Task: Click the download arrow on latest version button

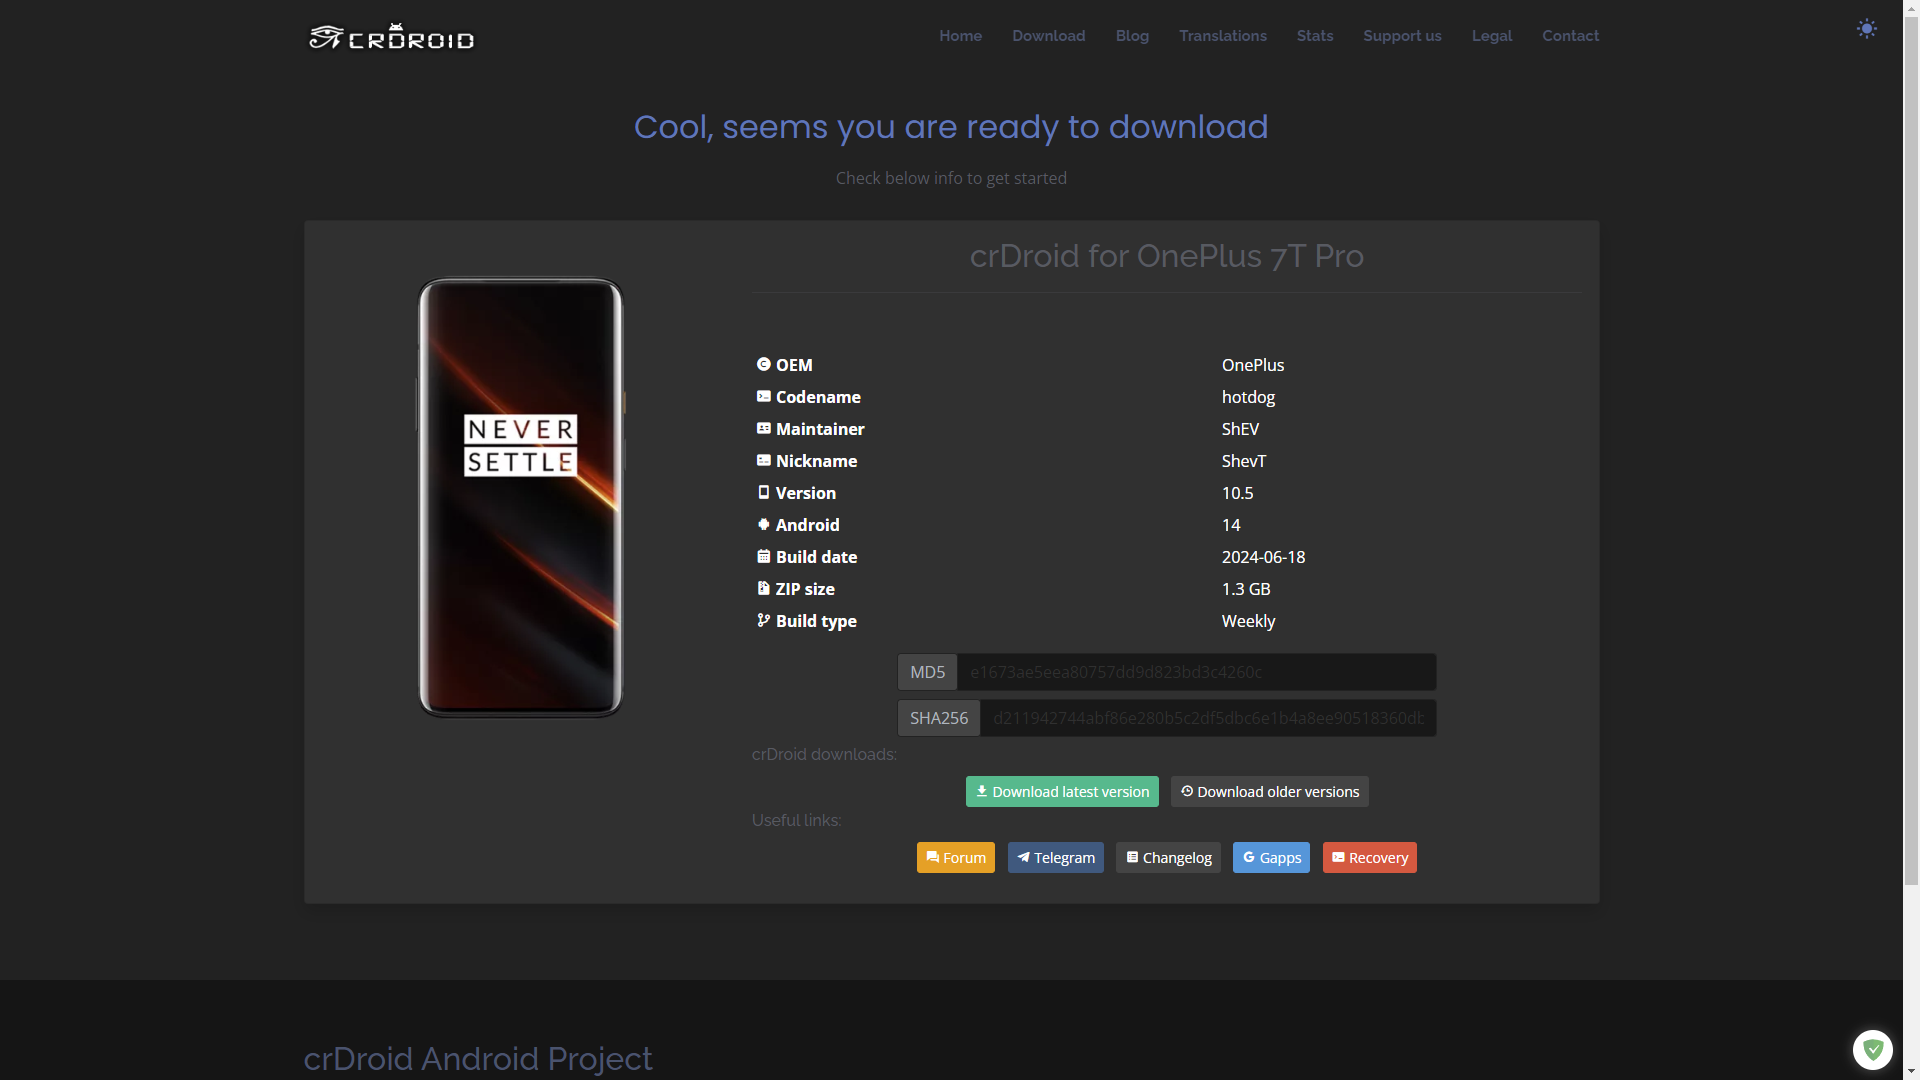Action: click(x=981, y=791)
